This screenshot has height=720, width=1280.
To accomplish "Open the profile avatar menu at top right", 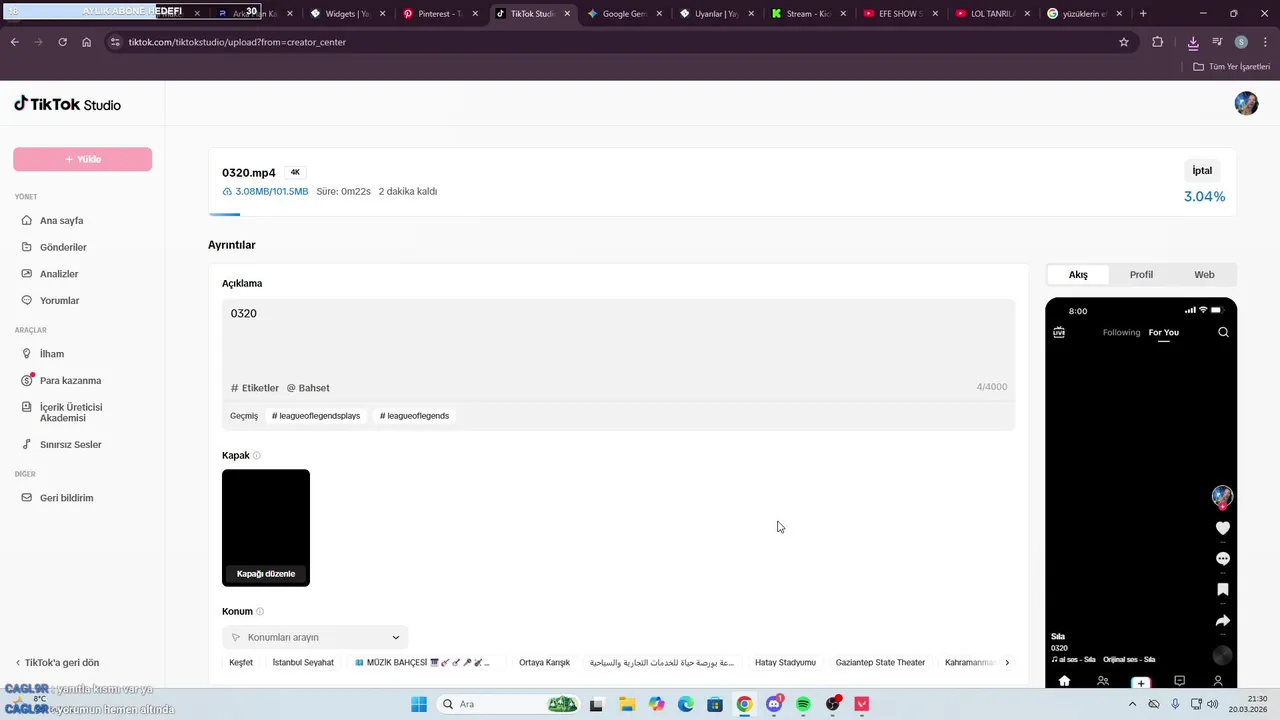I will pos(1246,103).
